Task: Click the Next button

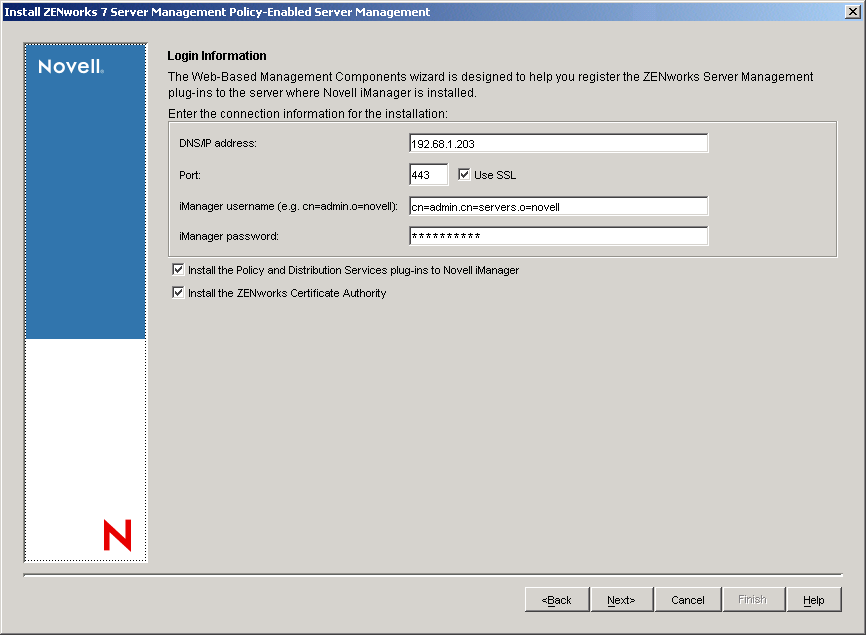Action: coord(621,599)
